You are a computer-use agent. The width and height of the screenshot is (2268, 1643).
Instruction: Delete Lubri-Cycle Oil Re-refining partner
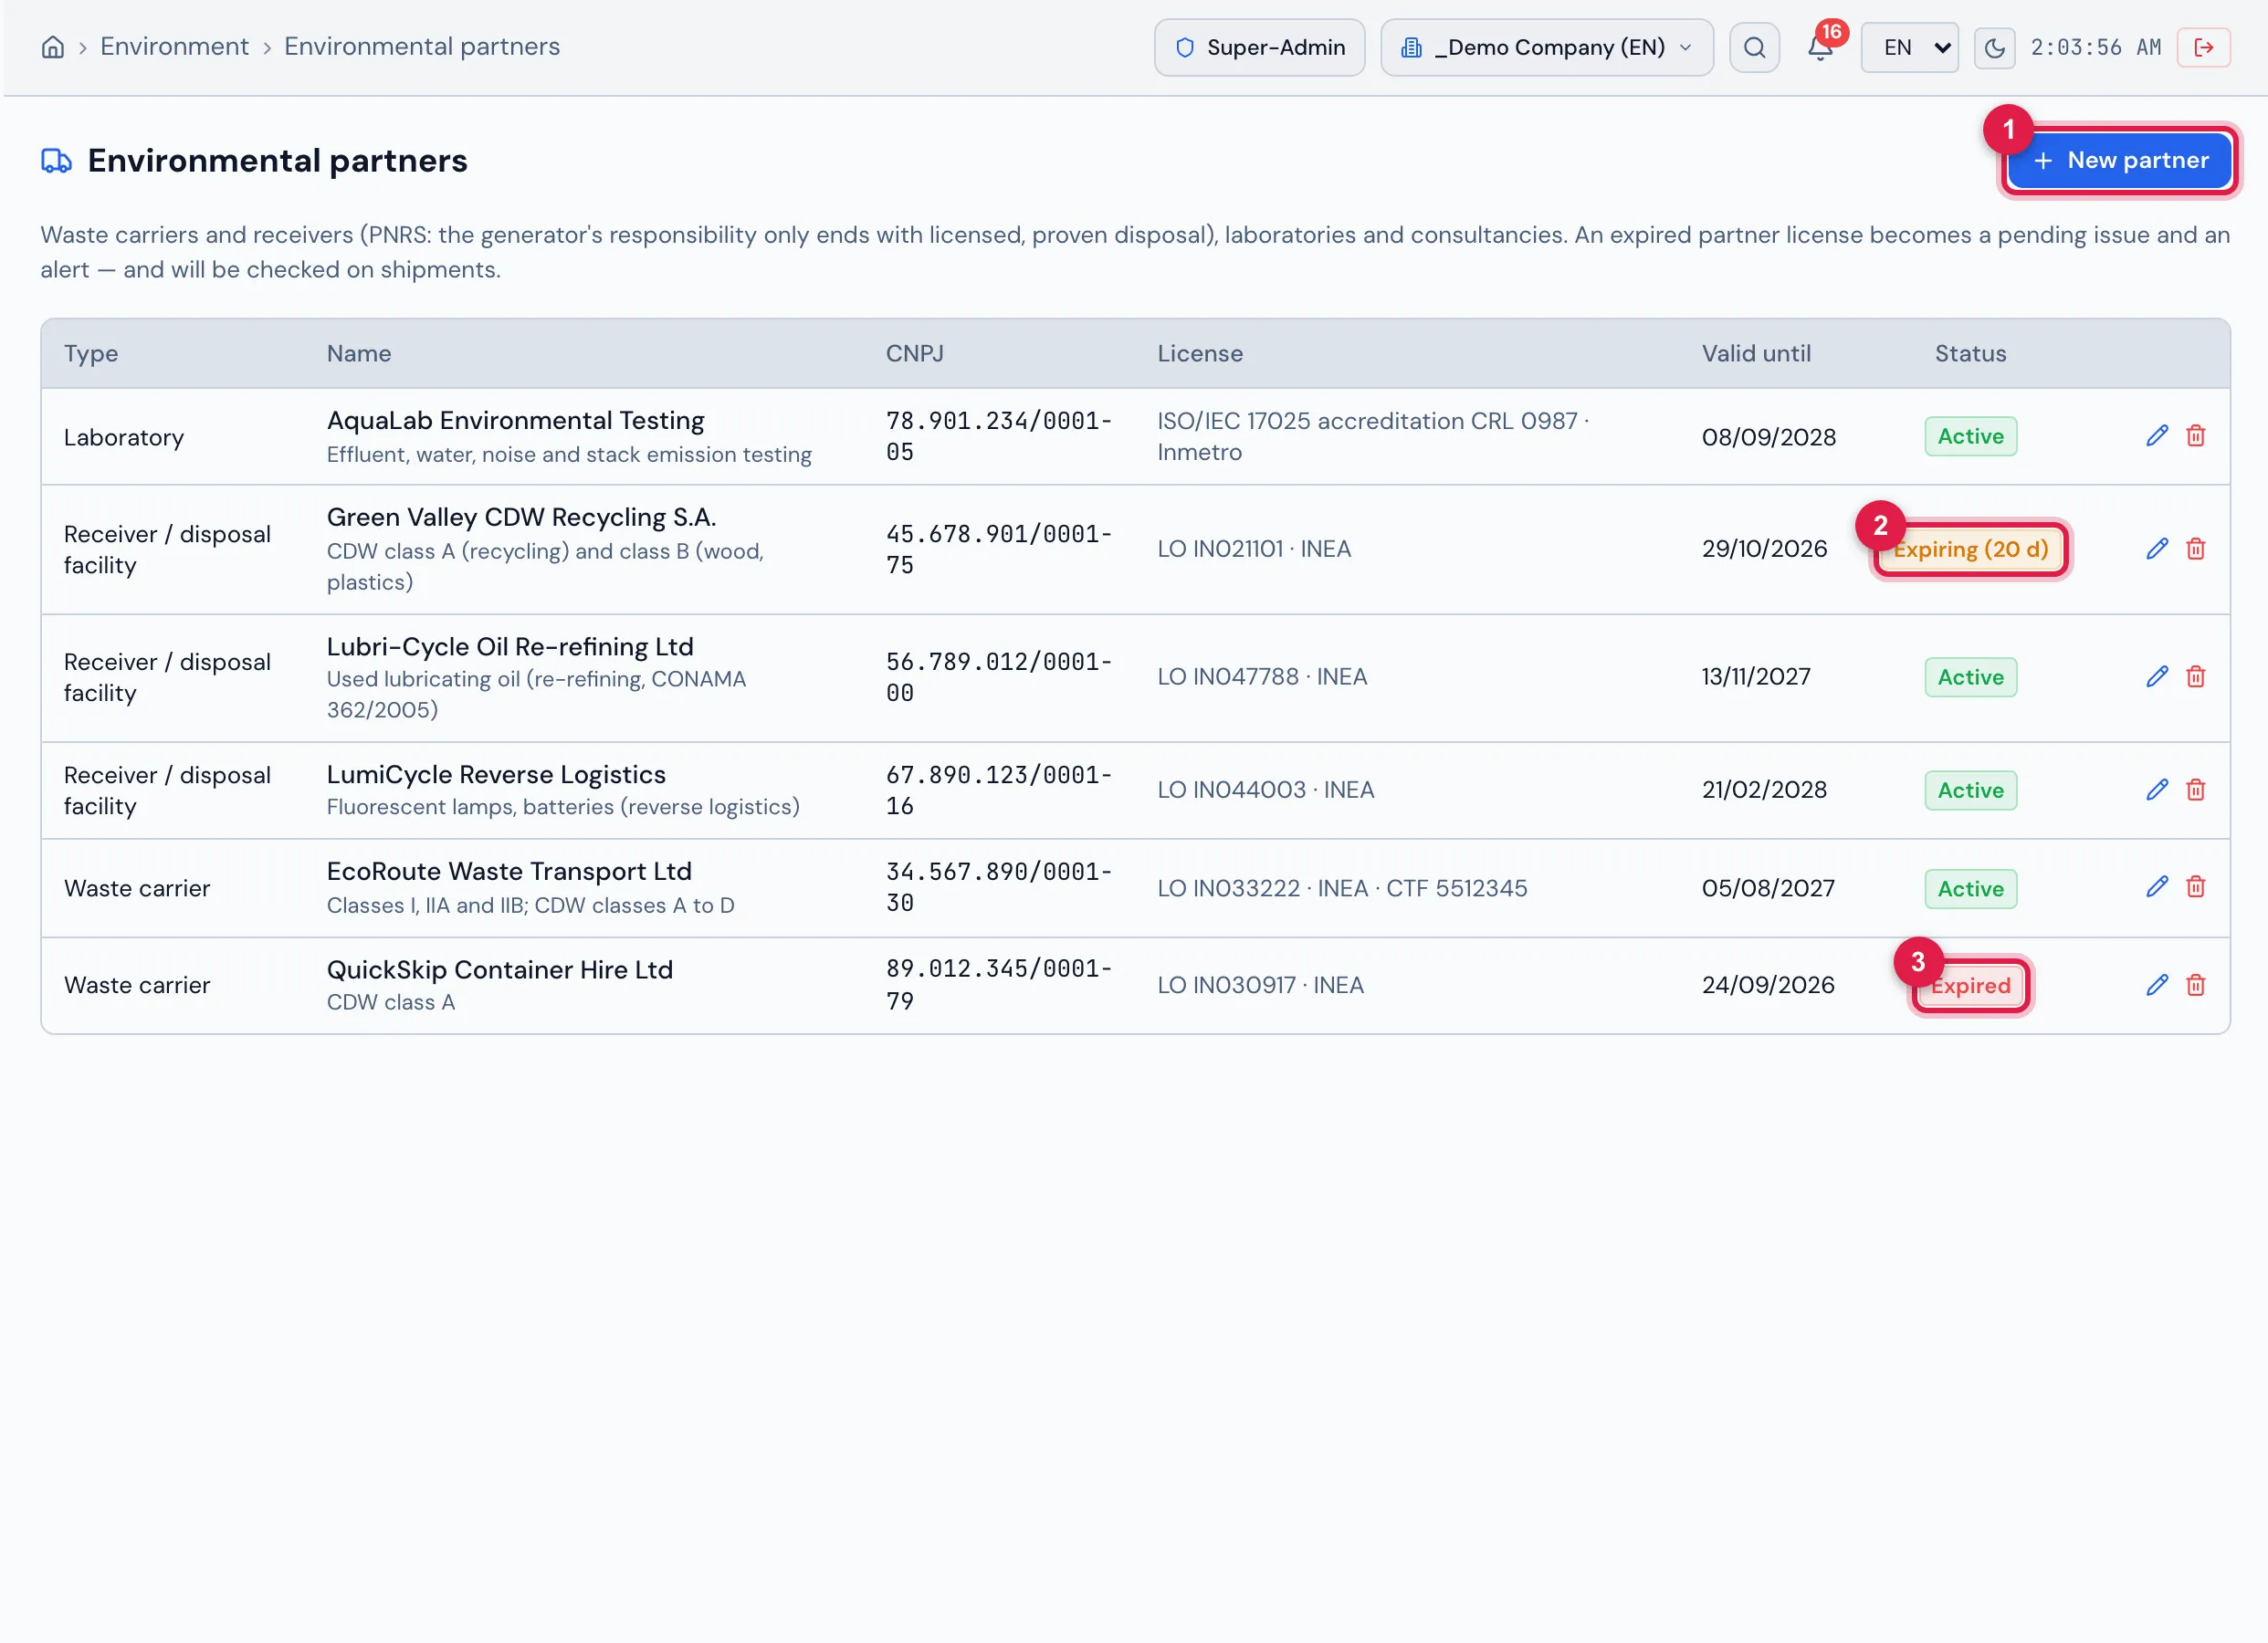2195,677
